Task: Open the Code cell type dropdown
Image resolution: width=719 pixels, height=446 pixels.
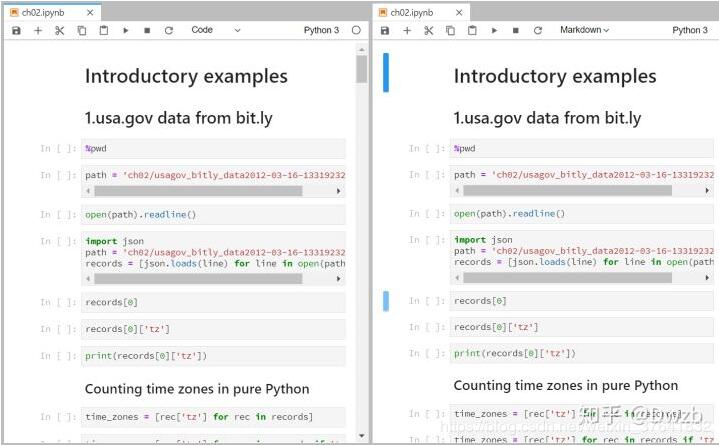Action: pyautogui.click(x=215, y=31)
